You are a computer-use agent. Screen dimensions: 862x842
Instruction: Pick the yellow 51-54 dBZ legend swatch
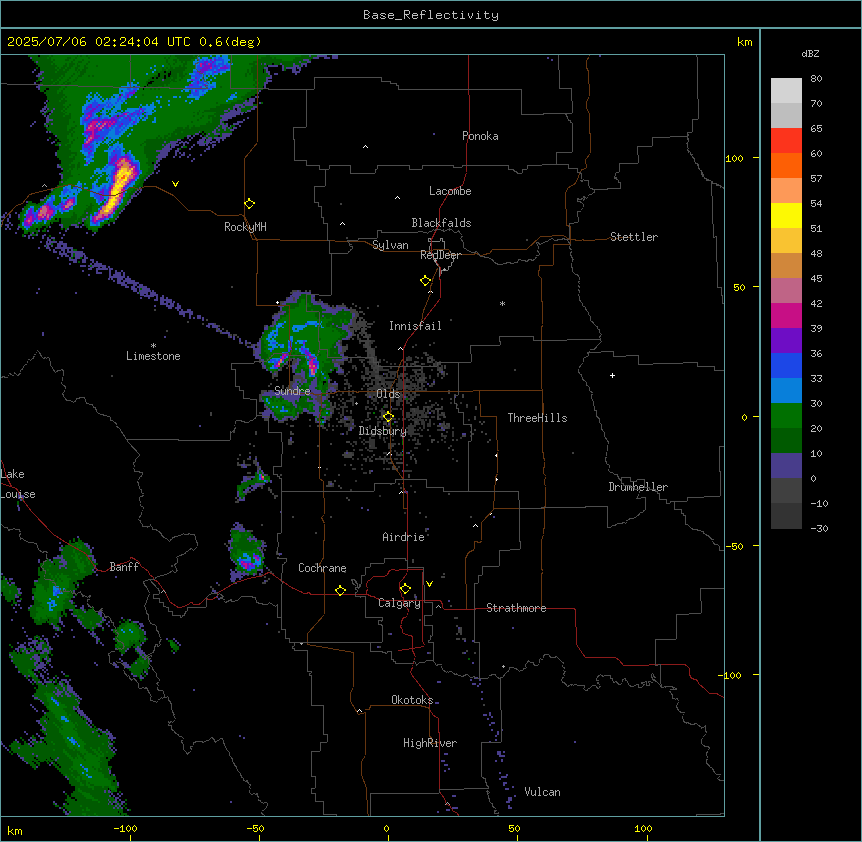786,215
